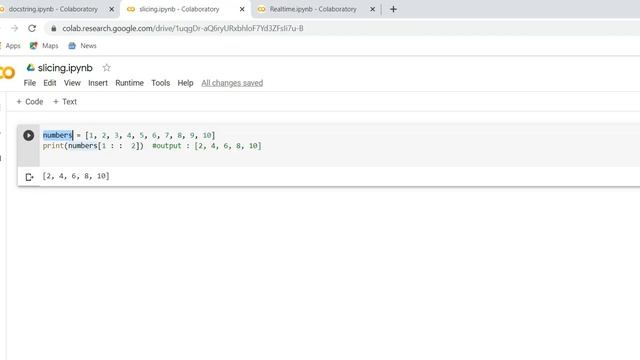The width and height of the screenshot is (640, 360).
Task: Click the output [2, 4, 6, 8, 10]
Action: click(x=76, y=176)
